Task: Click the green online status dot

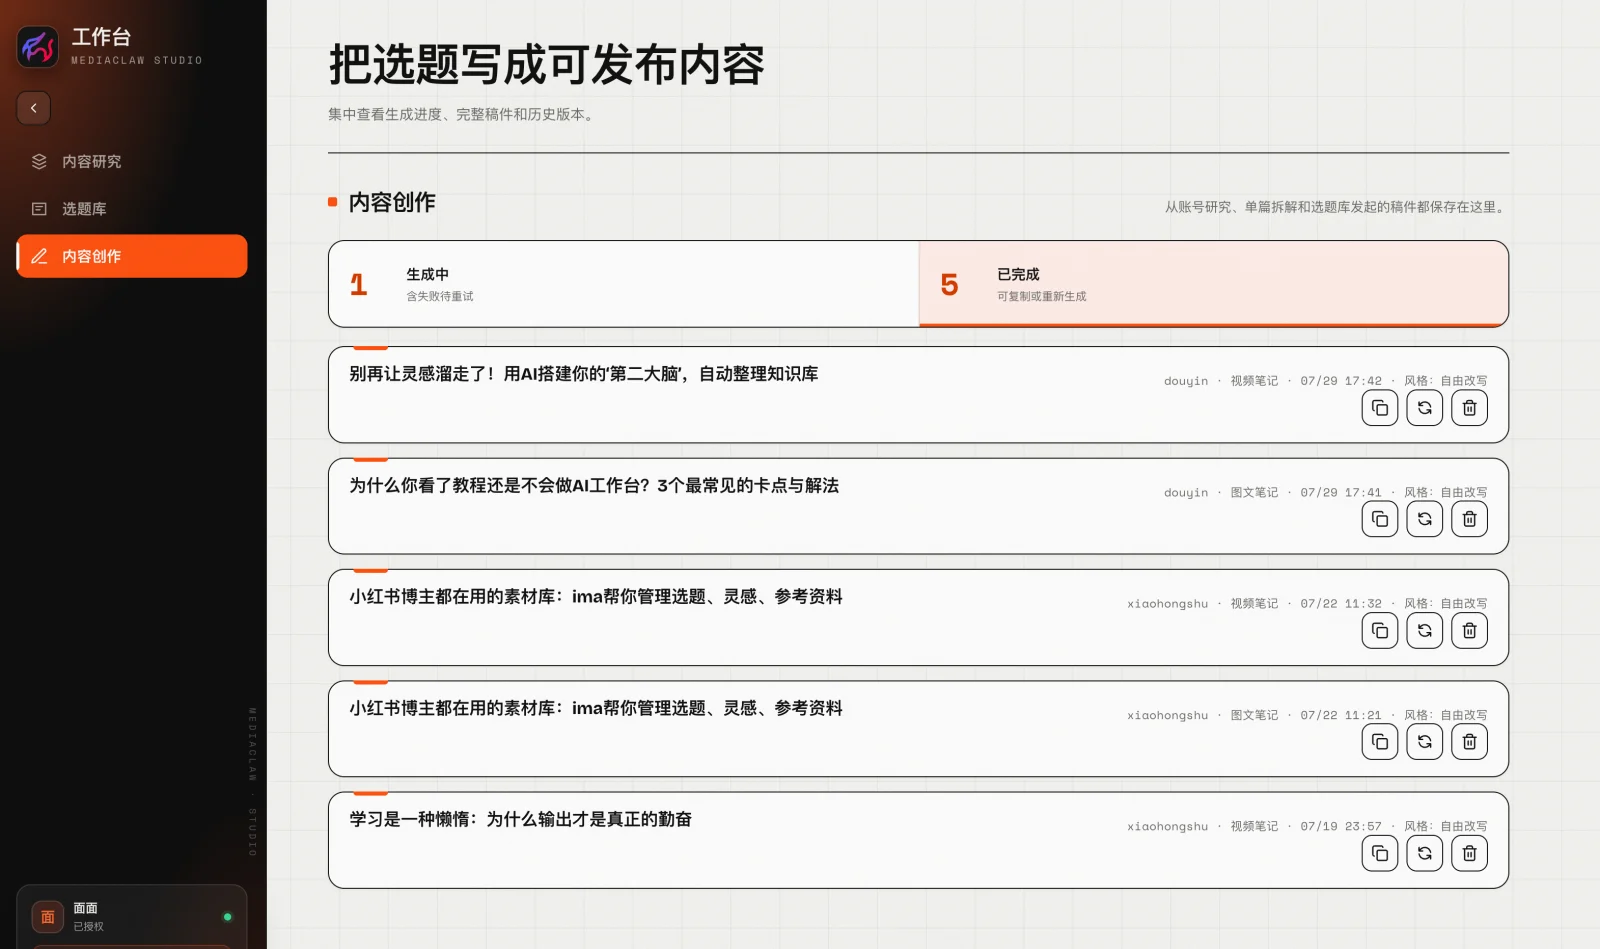Action: [228, 917]
